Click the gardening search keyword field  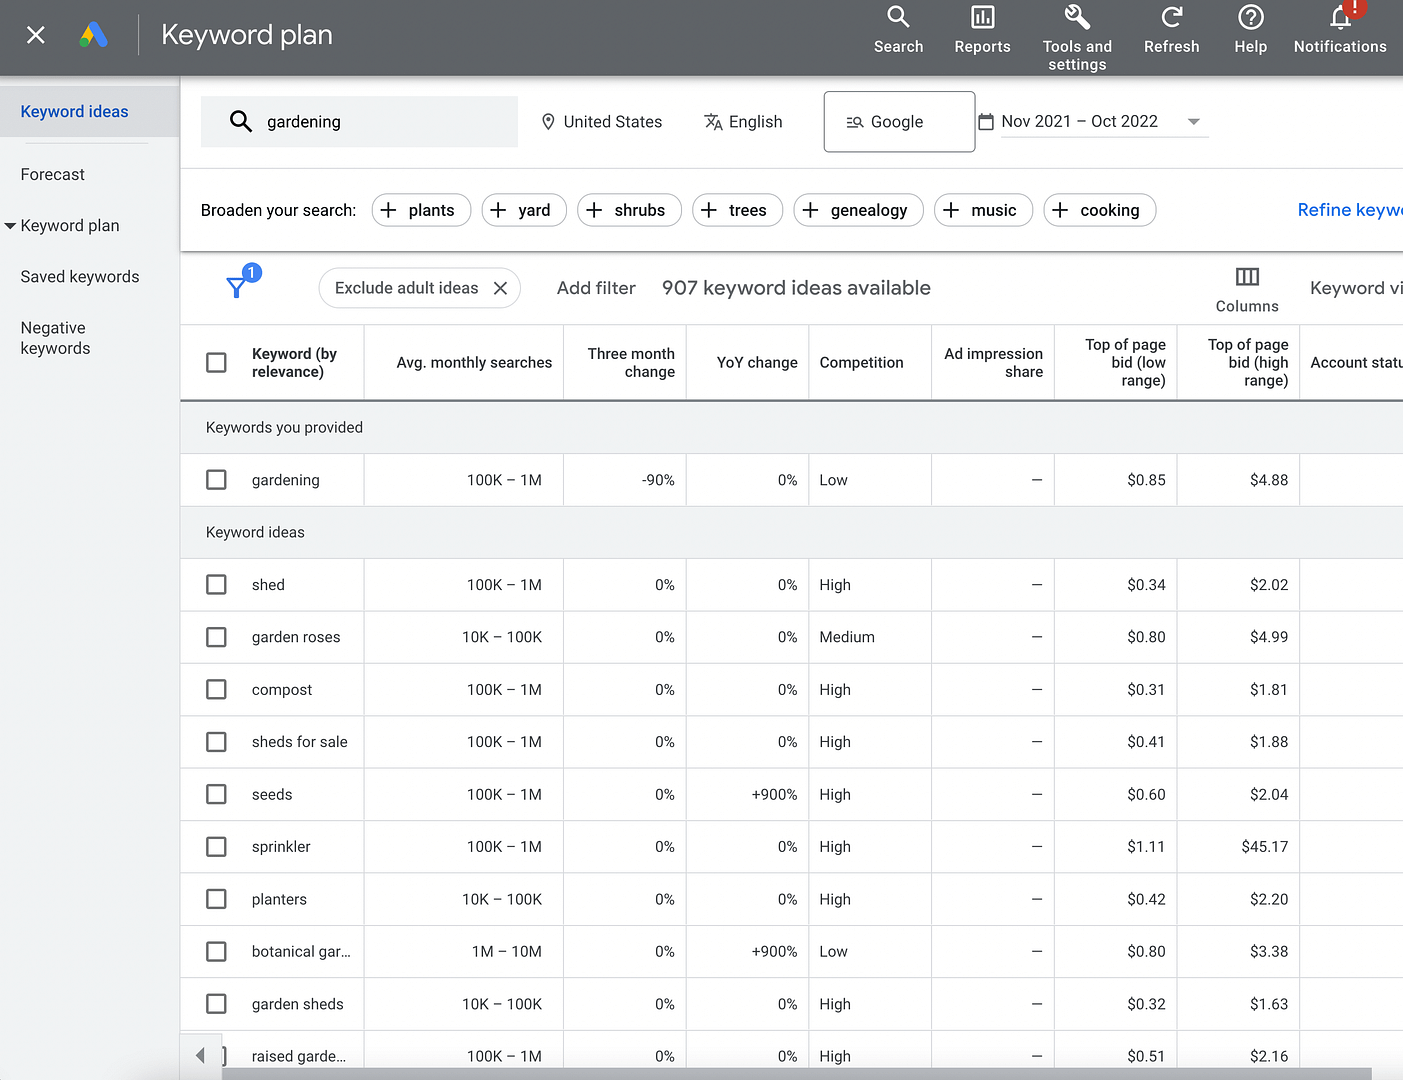[359, 122]
